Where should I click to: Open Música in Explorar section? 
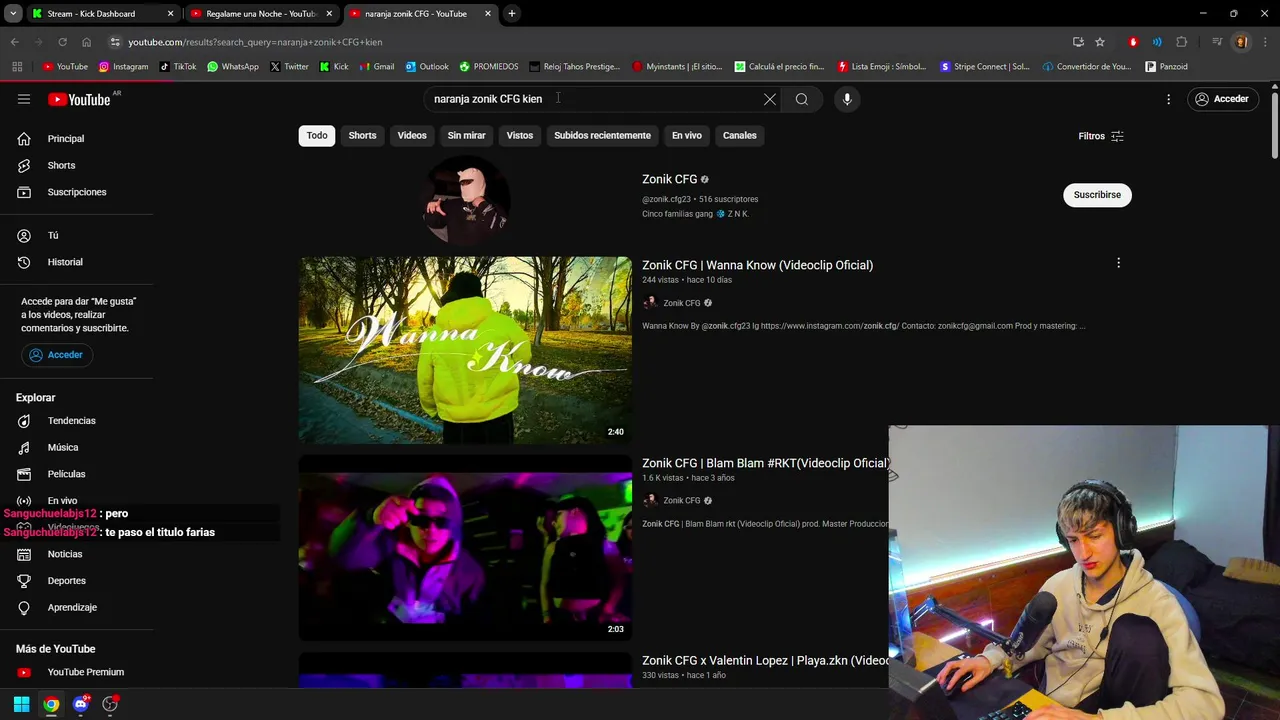[x=76, y=447]
